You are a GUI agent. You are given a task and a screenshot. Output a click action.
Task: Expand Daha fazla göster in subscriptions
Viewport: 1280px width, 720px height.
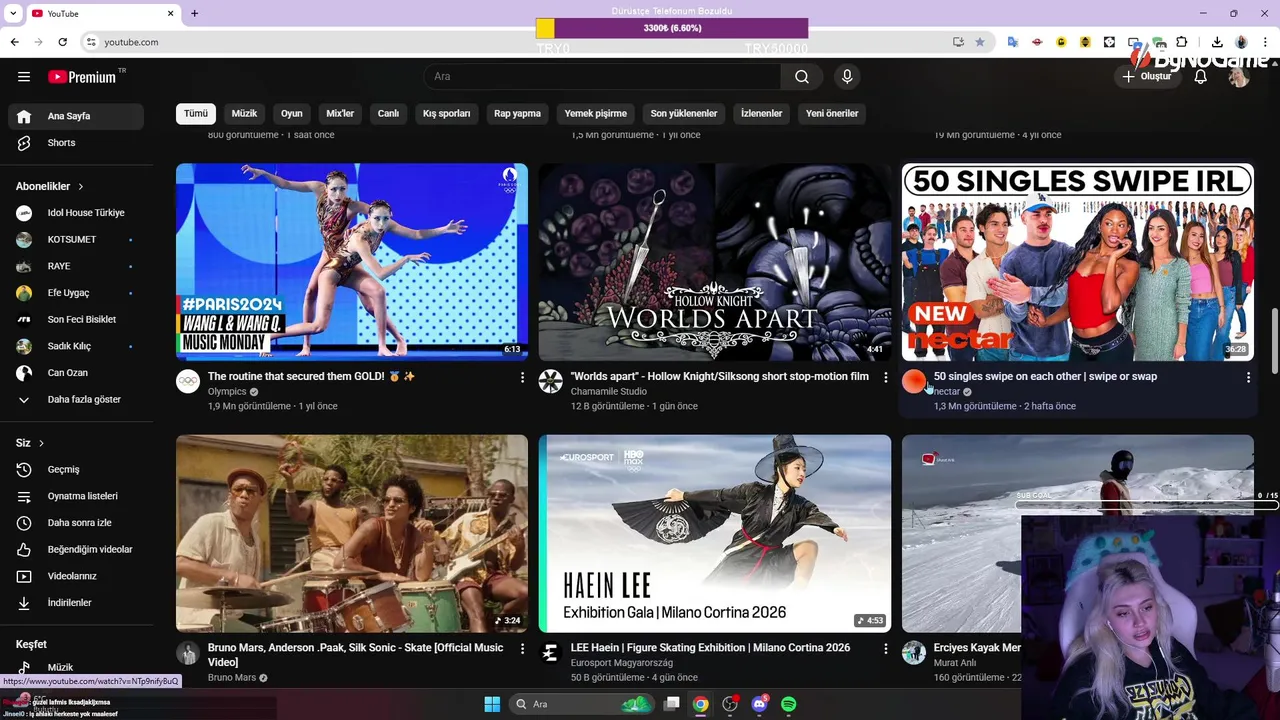point(76,399)
